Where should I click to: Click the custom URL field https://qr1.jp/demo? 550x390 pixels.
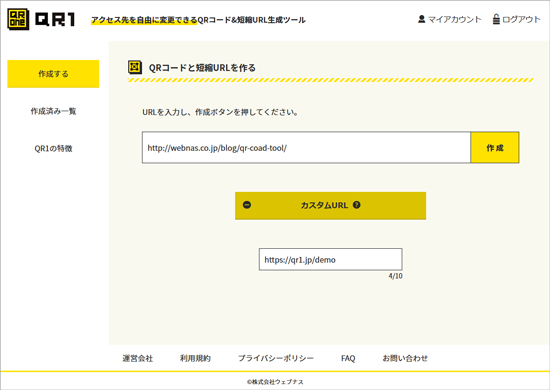[x=330, y=260]
